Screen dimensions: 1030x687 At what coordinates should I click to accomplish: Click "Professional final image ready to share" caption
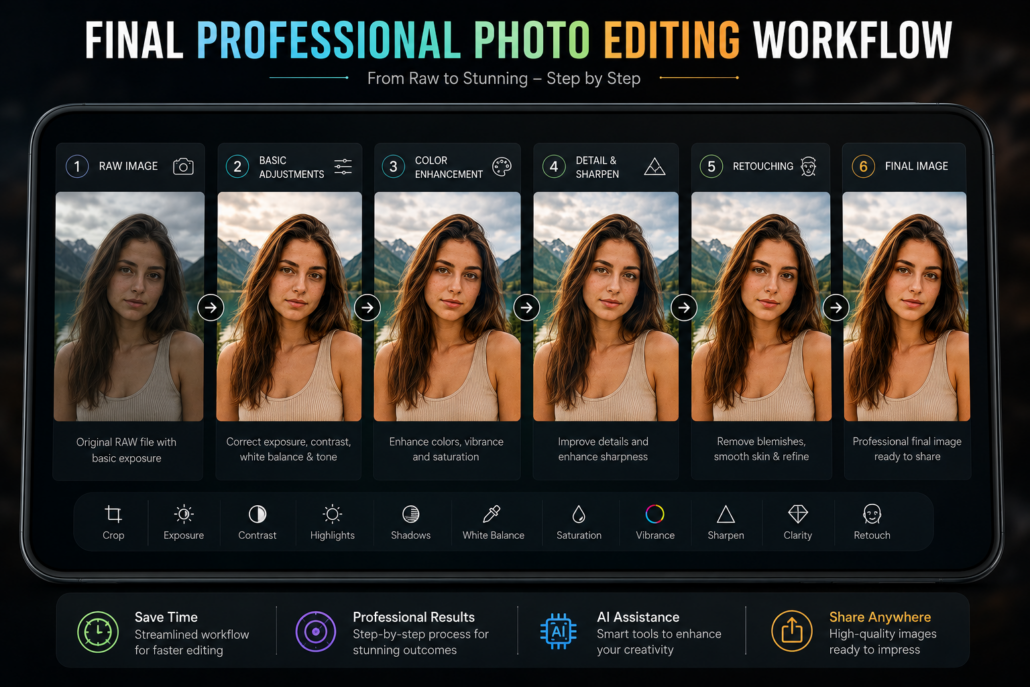click(x=907, y=449)
